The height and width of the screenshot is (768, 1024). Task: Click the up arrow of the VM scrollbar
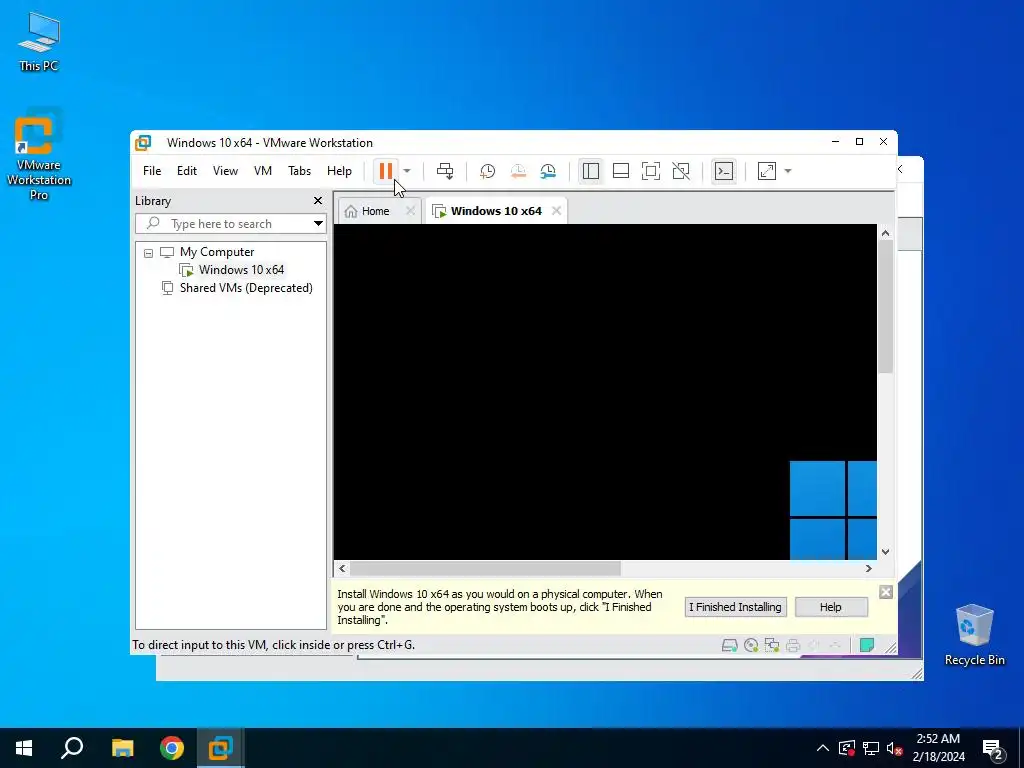[x=886, y=233]
